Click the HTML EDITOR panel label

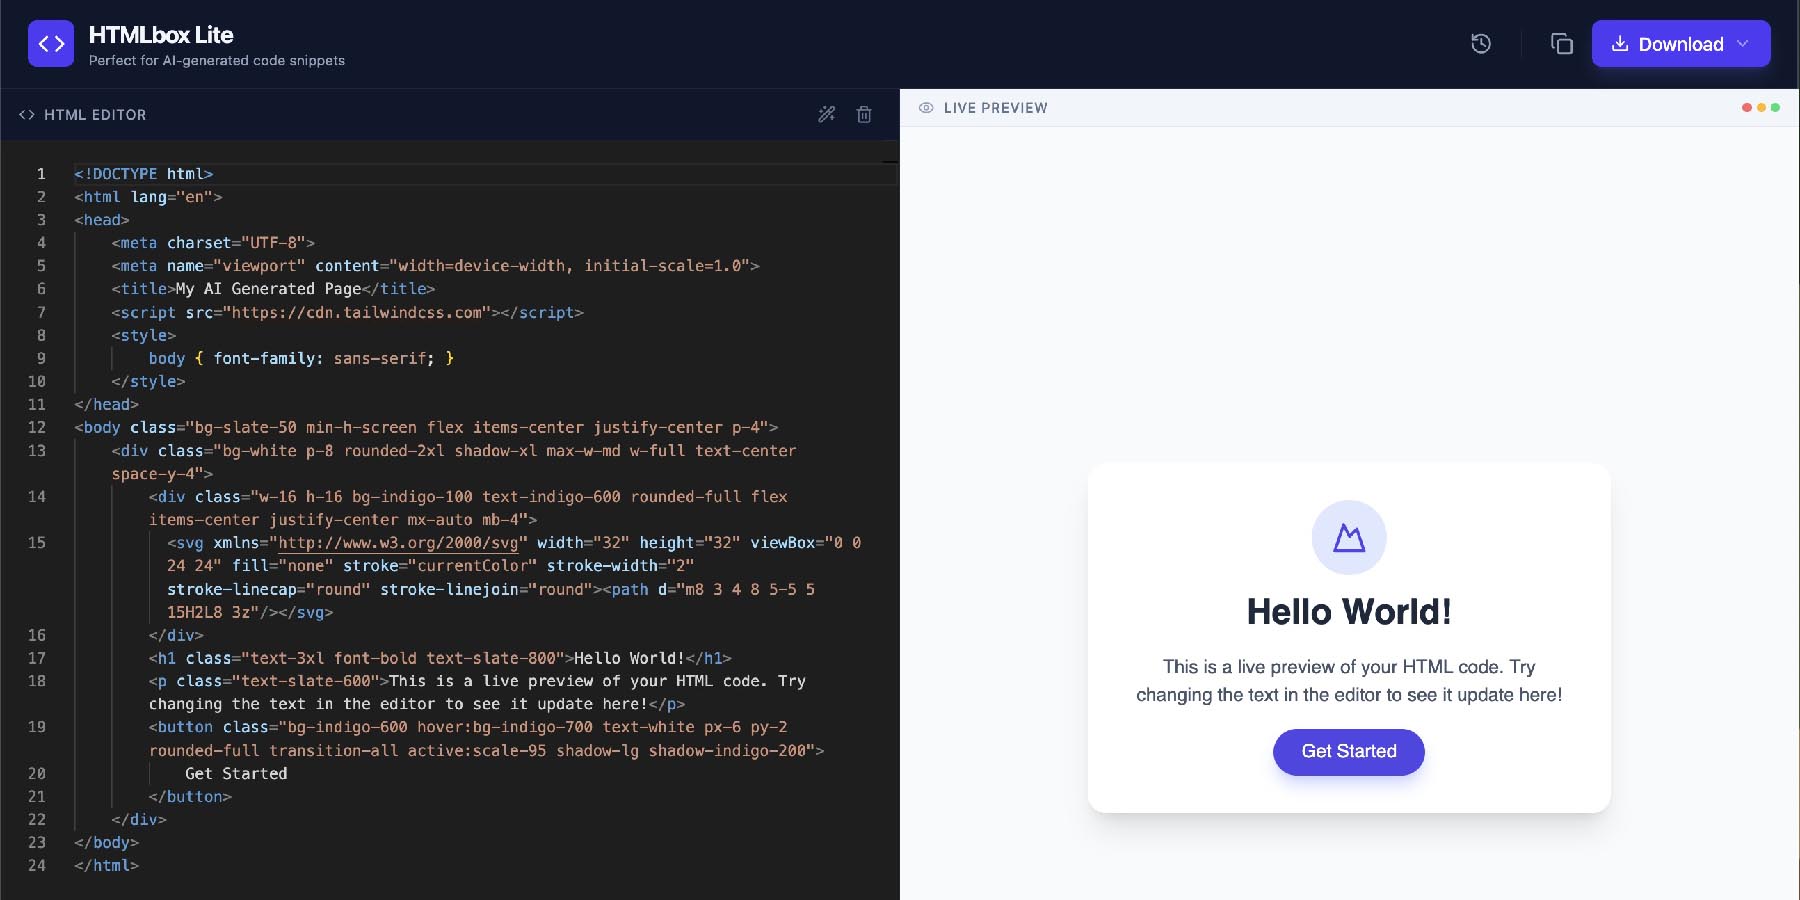[x=95, y=115]
